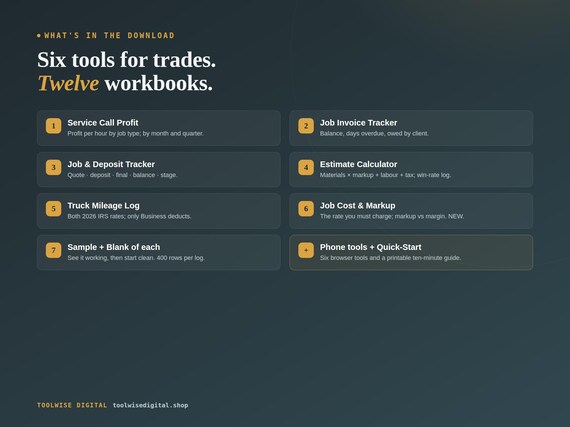Click 'The rate you must charge' description
Screen dimensions: 570x427
(392, 216)
